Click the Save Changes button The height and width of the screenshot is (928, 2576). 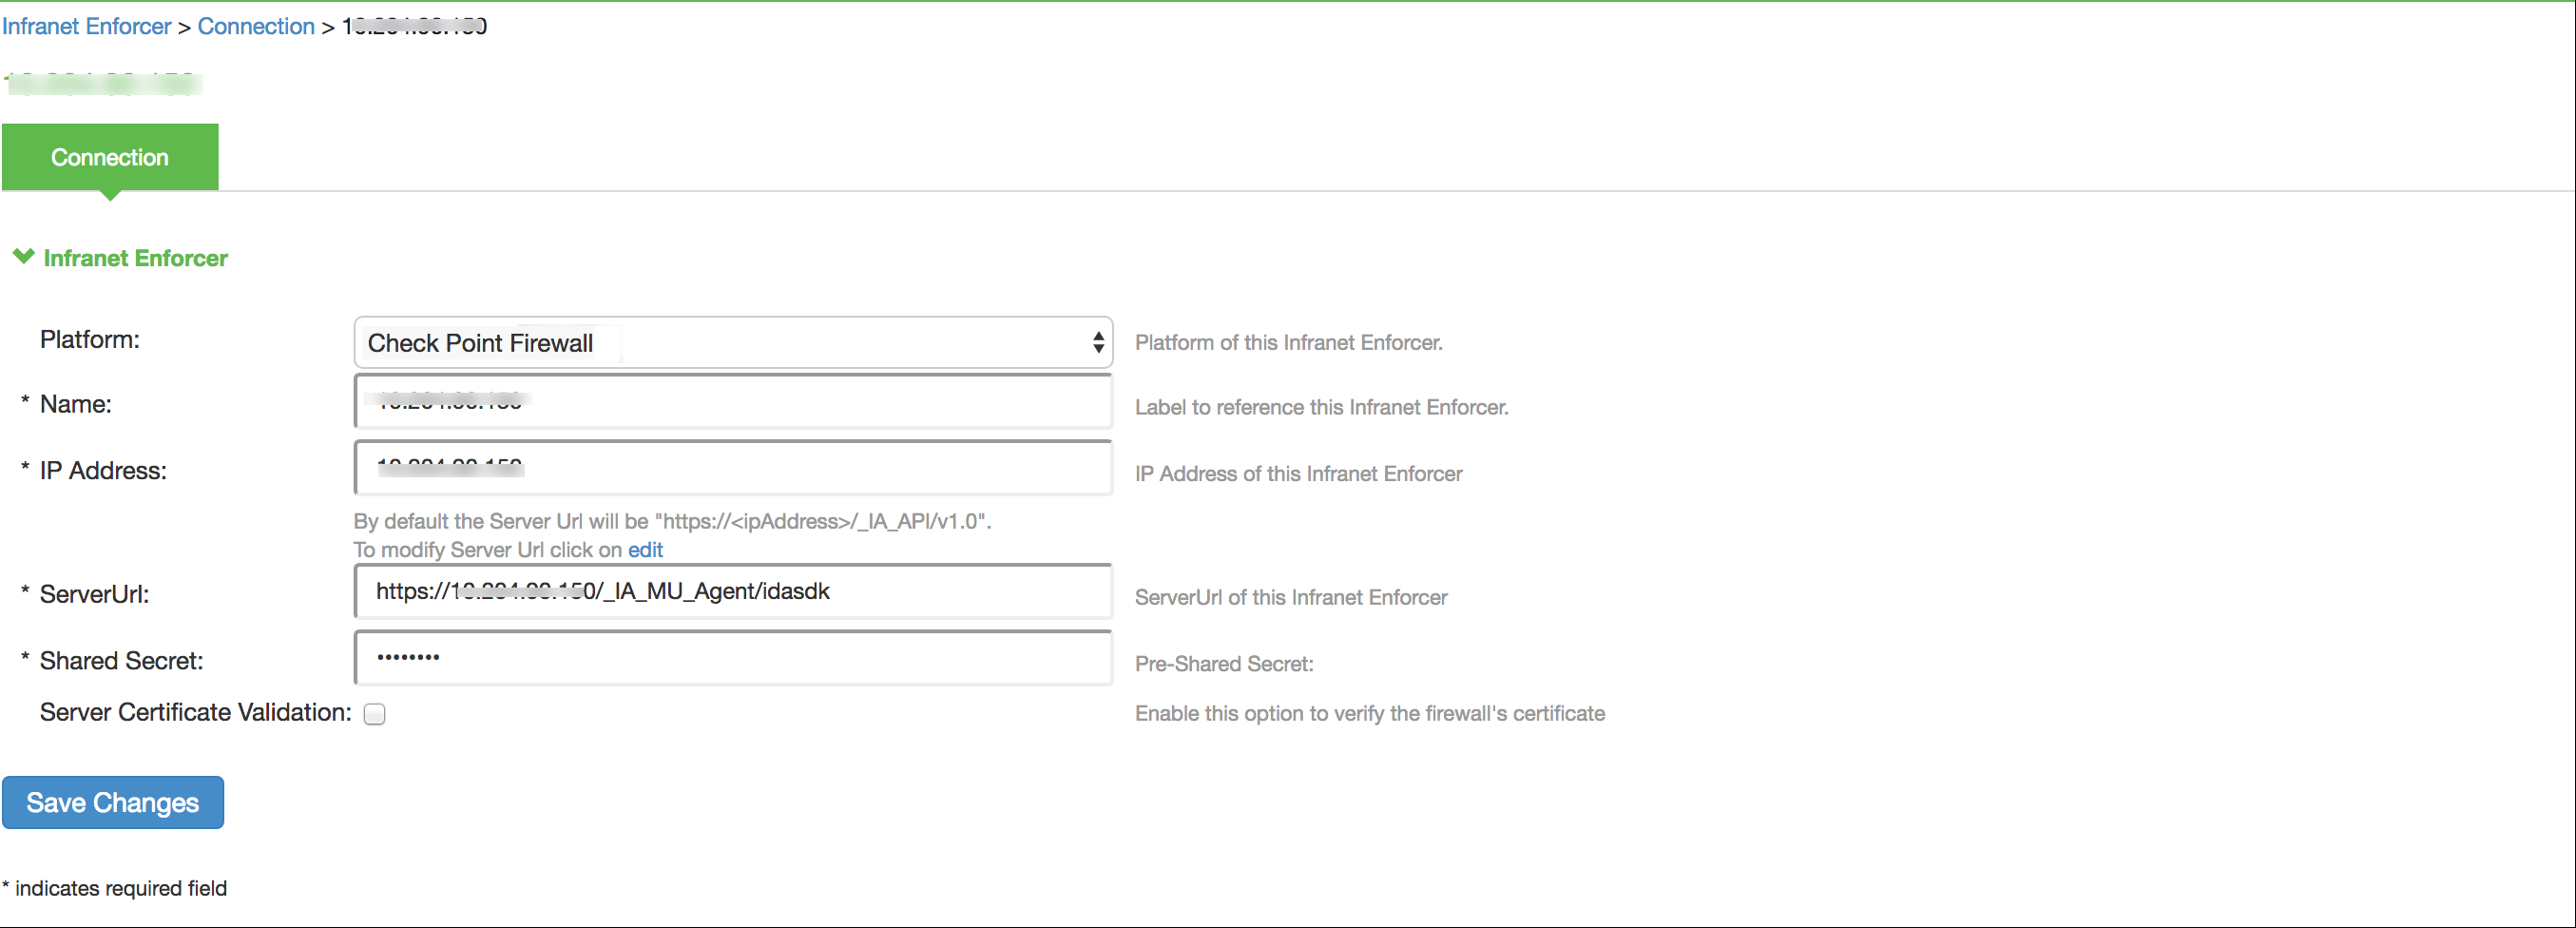[113, 802]
